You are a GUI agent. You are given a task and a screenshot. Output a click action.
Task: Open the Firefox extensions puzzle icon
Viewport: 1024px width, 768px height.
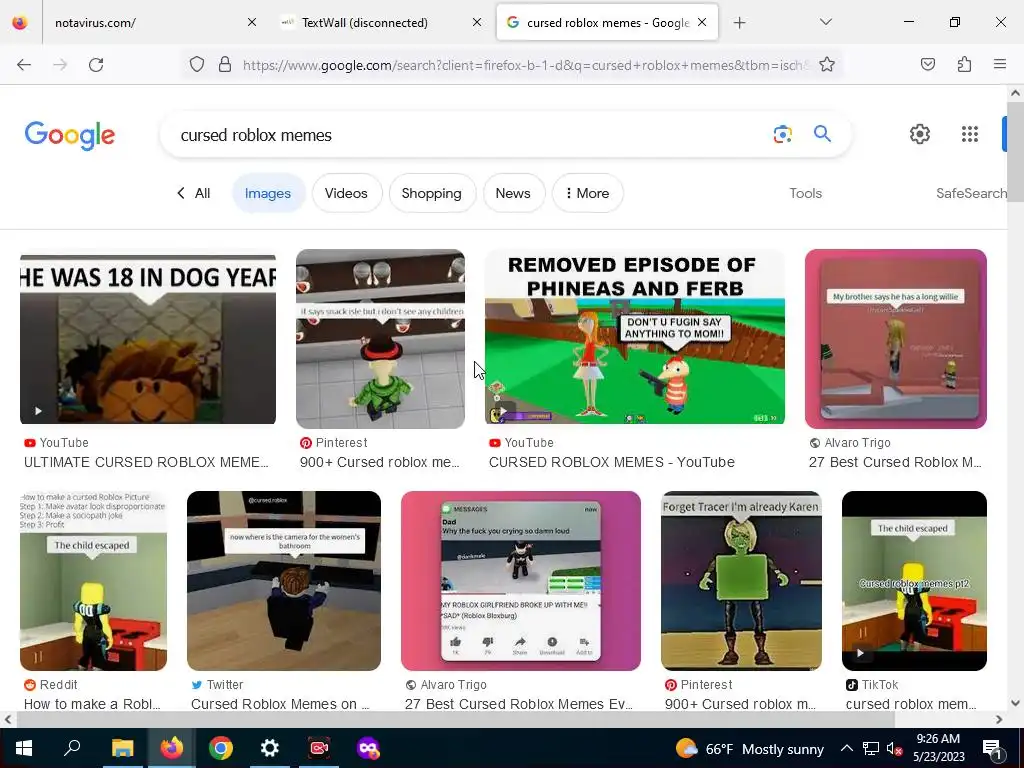pyautogui.click(x=964, y=64)
